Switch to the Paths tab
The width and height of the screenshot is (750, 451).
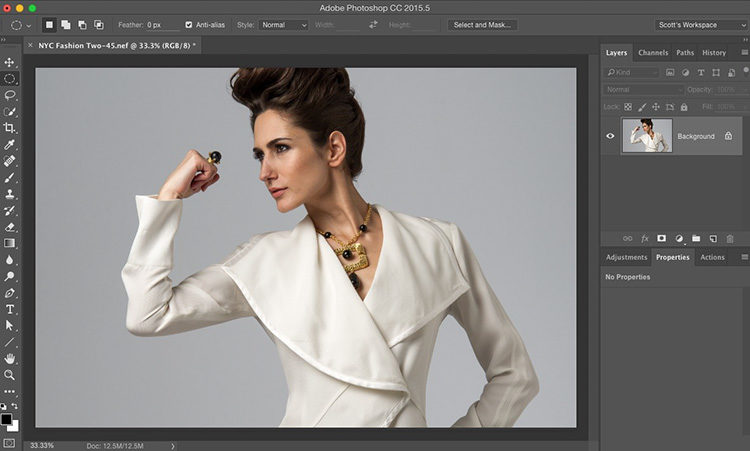click(685, 53)
